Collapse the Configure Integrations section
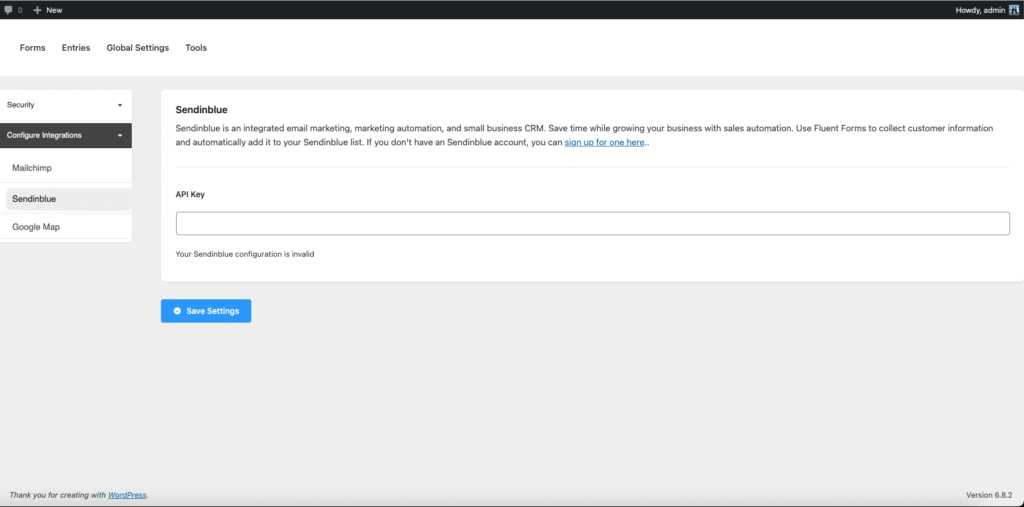The height and width of the screenshot is (507, 1024). point(120,135)
